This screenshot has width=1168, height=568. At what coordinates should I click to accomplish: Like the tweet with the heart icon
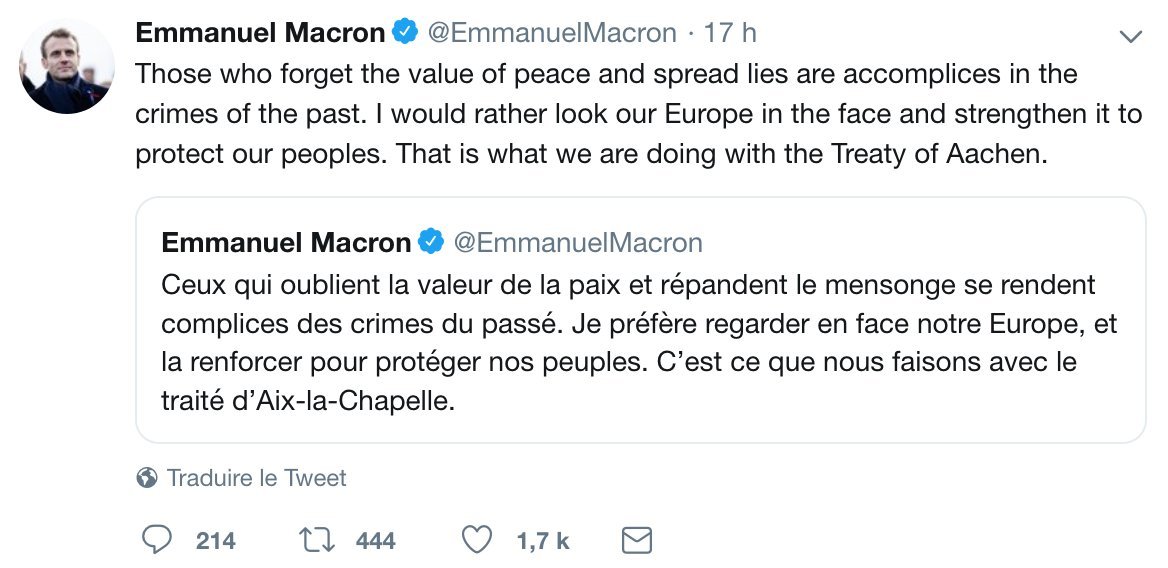coord(477,540)
